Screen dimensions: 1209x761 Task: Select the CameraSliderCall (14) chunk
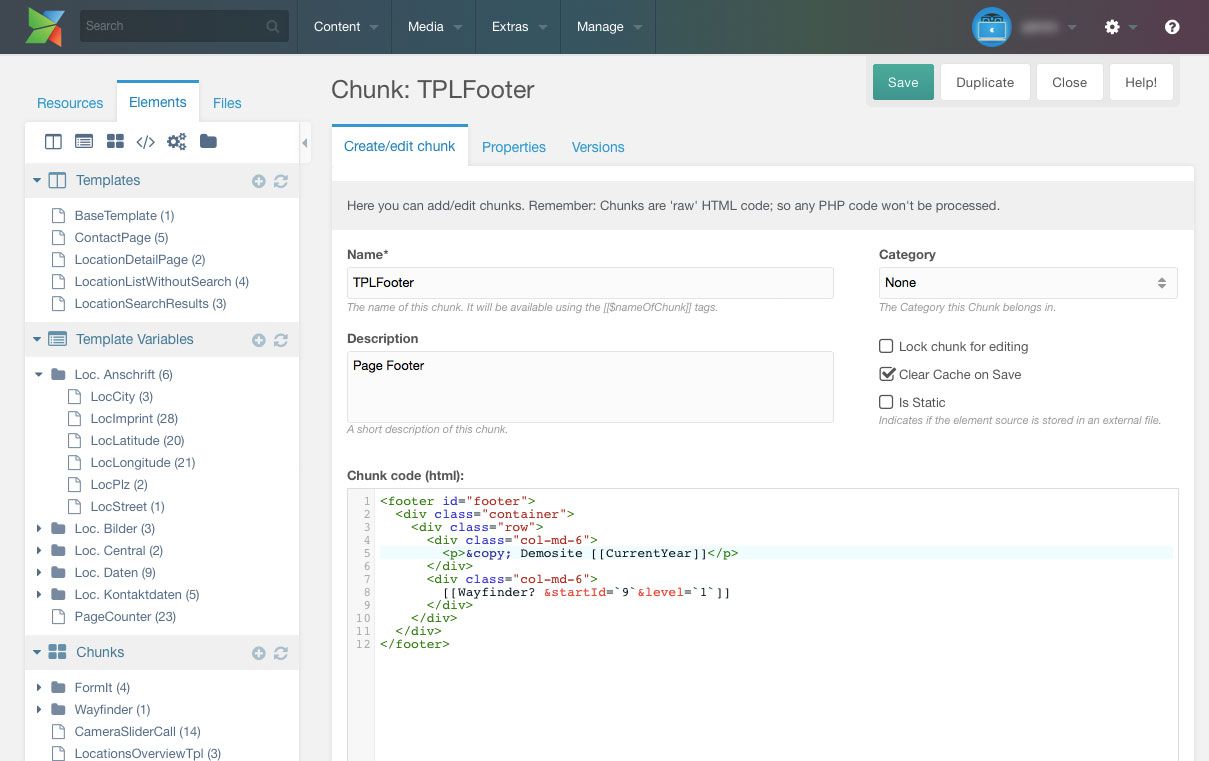point(137,732)
